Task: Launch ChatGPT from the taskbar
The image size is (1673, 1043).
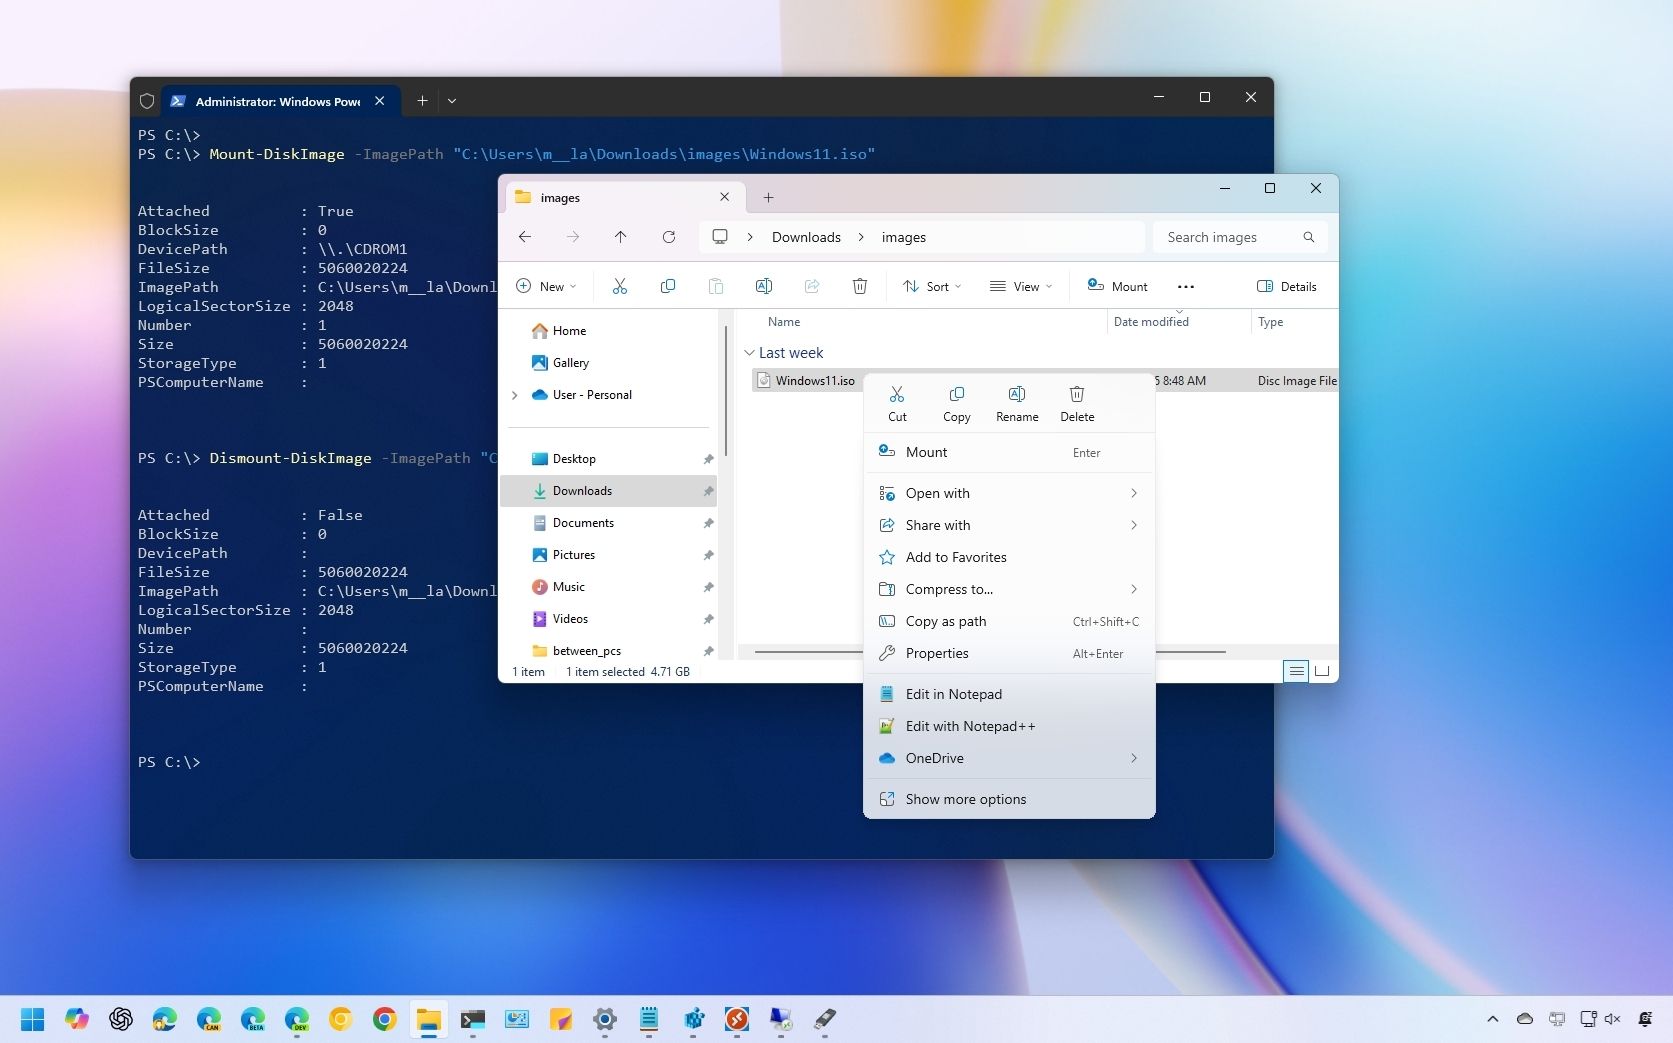Action: tap(121, 1019)
